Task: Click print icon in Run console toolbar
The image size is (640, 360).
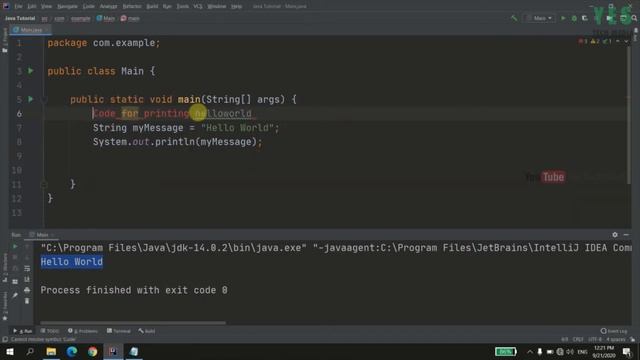Action: tap(27, 290)
